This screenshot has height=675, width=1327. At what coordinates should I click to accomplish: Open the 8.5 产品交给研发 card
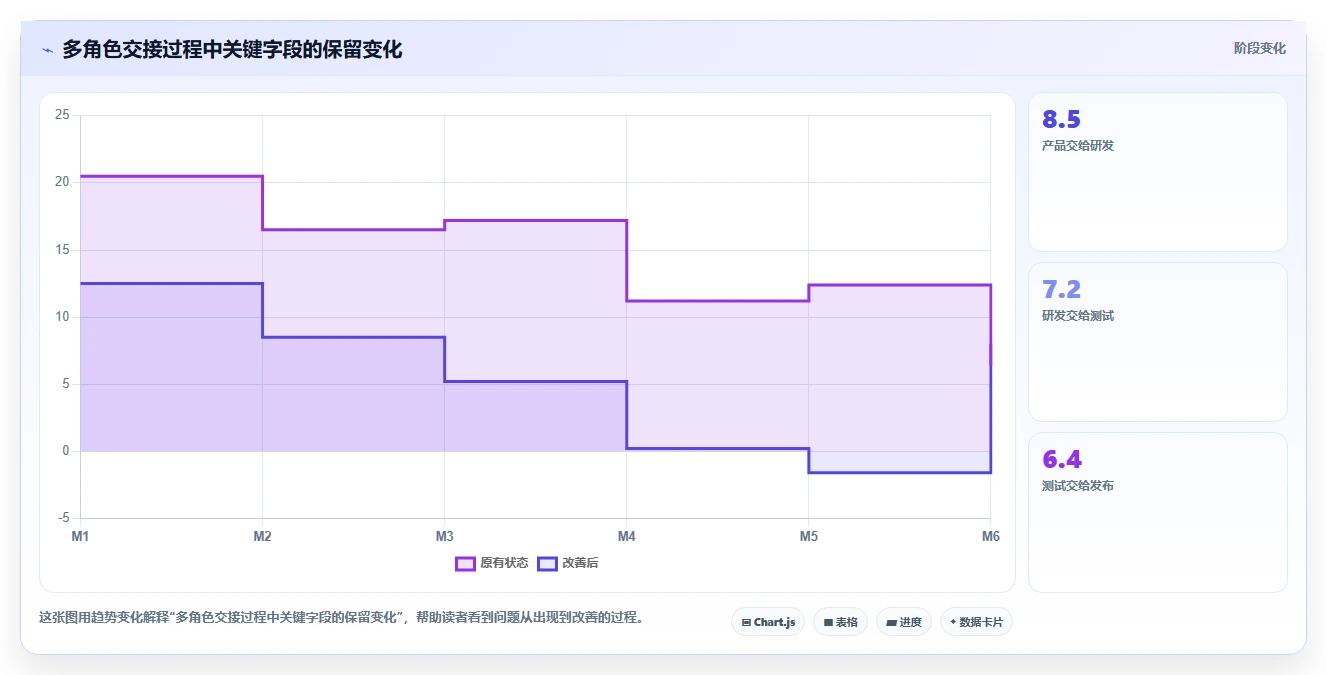pos(1157,172)
